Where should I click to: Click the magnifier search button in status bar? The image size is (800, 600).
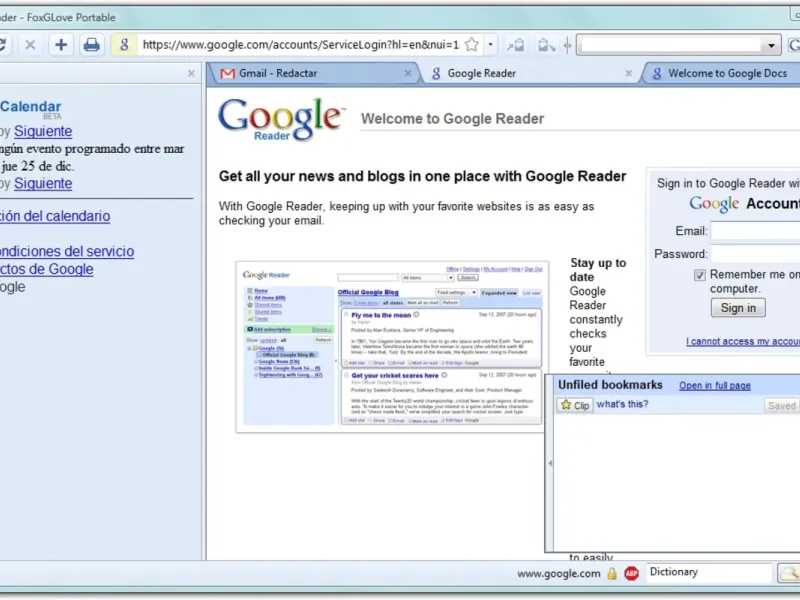click(788, 573)
